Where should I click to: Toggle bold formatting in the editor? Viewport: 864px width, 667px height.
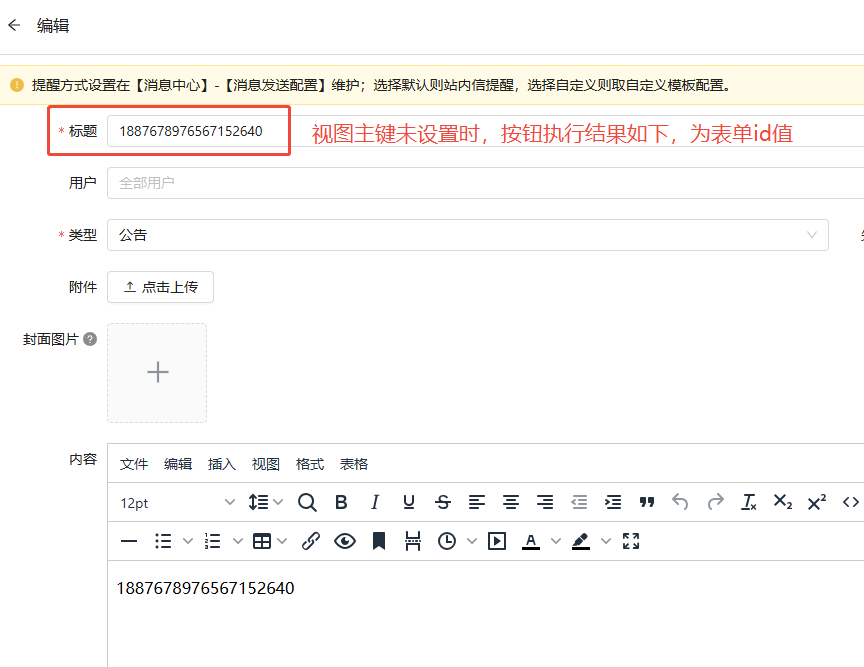341,502
